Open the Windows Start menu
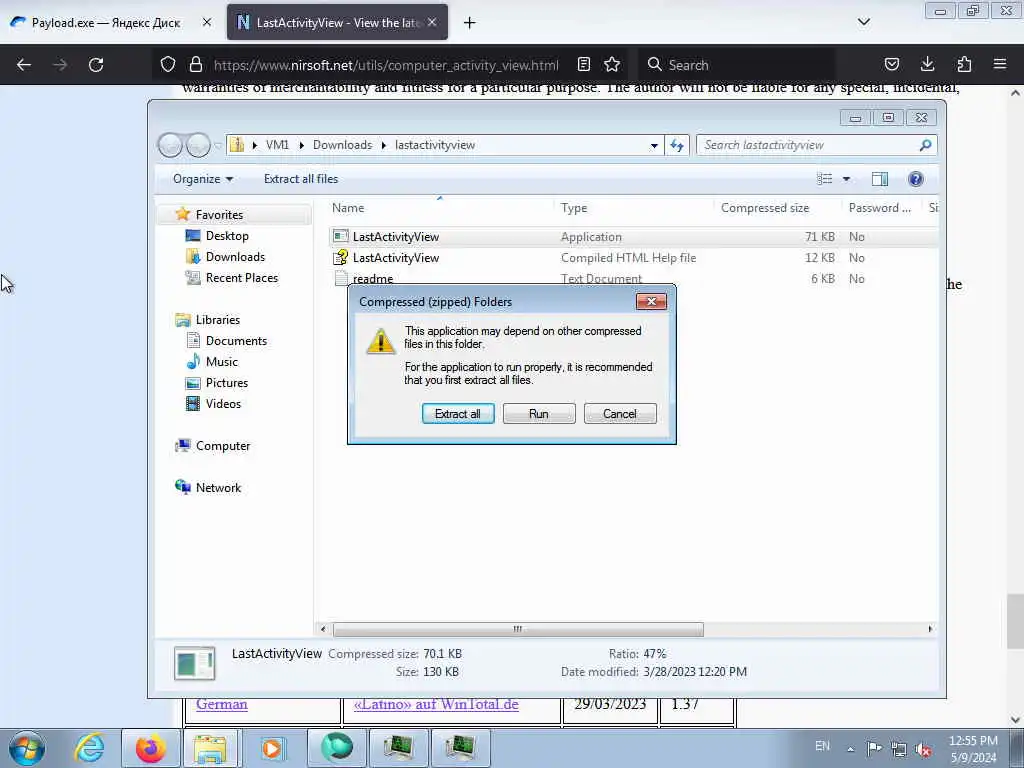Screen dimensions: 1024x768 [27, 748]
